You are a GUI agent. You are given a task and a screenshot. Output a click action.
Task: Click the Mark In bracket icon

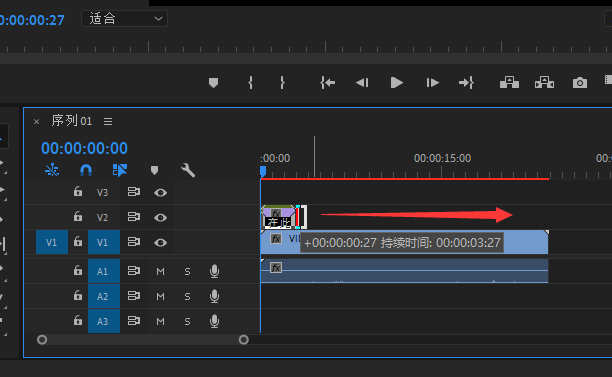[x=251, y=83]
